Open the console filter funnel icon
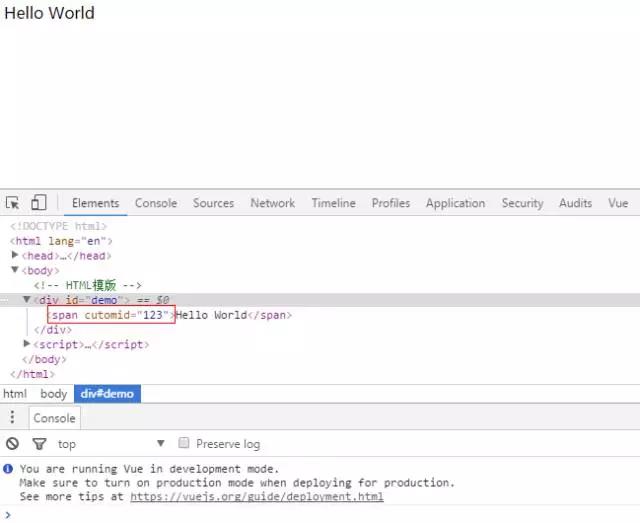640x523 pixels. [39, 444]
